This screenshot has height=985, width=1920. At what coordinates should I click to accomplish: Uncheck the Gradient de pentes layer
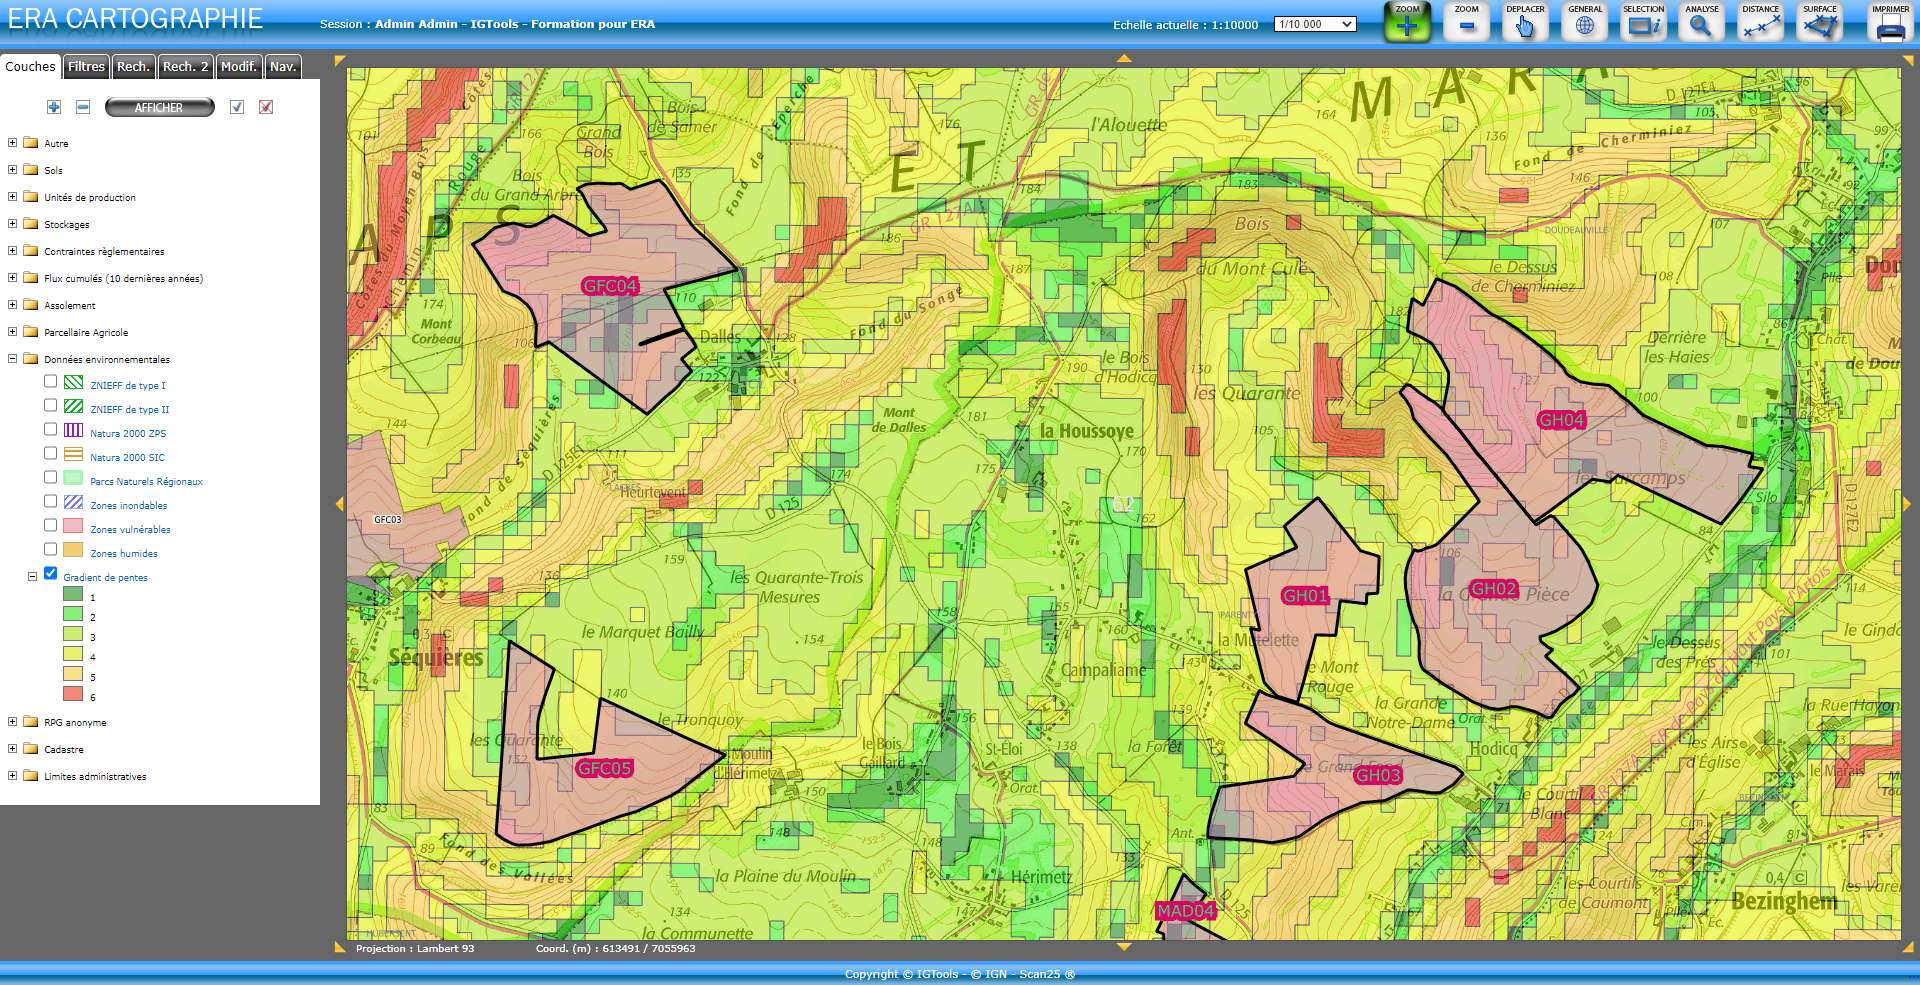pyautogui.click(x=51, y=574)
